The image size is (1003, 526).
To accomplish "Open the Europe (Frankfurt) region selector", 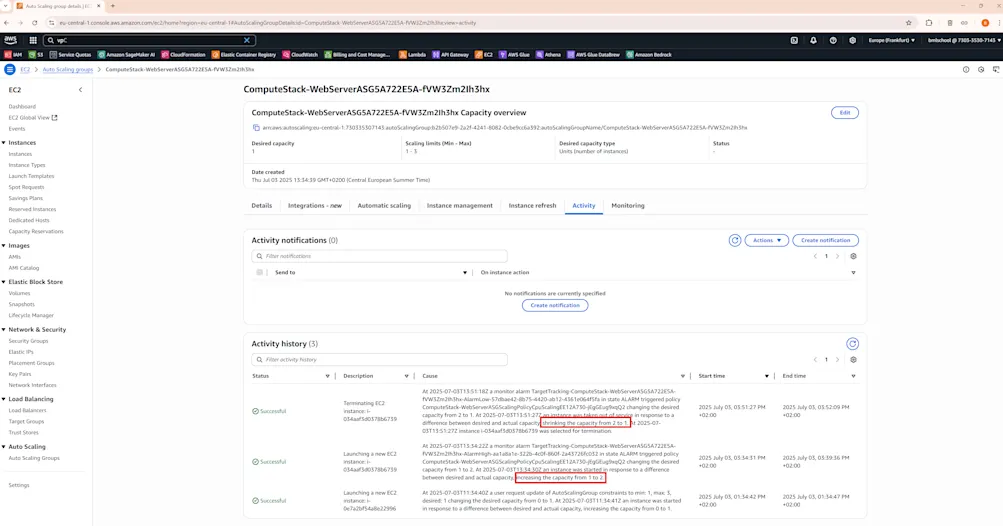I will point(891,40).
